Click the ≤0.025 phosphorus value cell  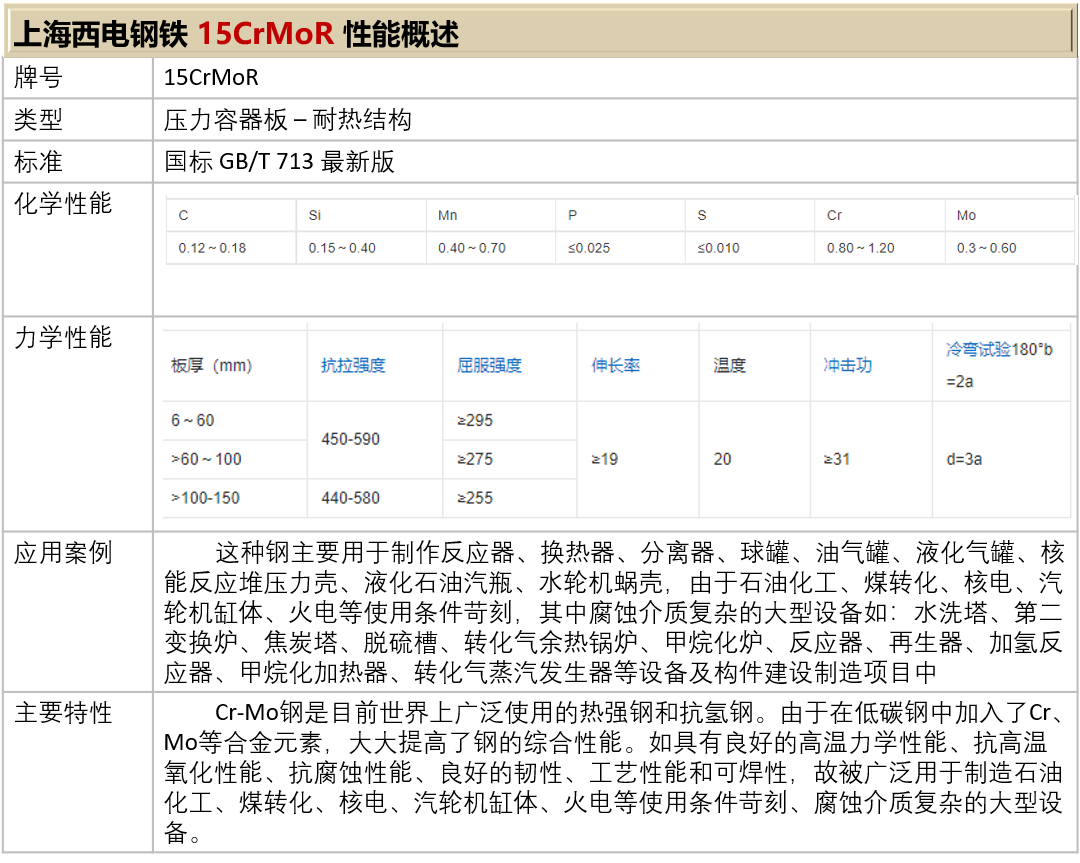[589, 248]
